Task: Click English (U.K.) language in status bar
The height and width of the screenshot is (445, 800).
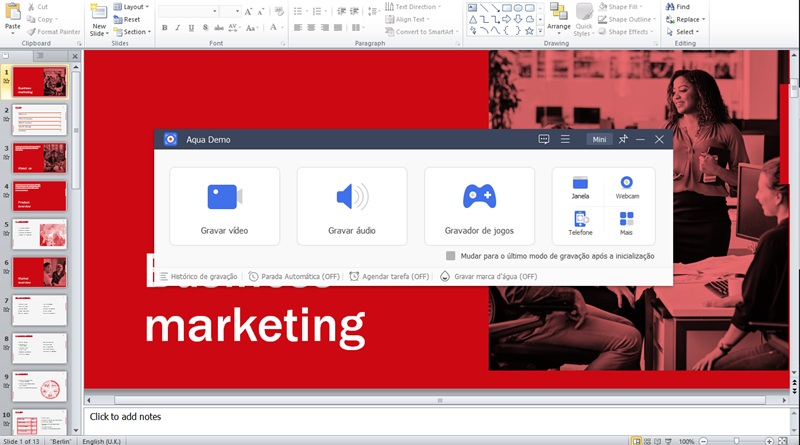Action: [102, 441]
